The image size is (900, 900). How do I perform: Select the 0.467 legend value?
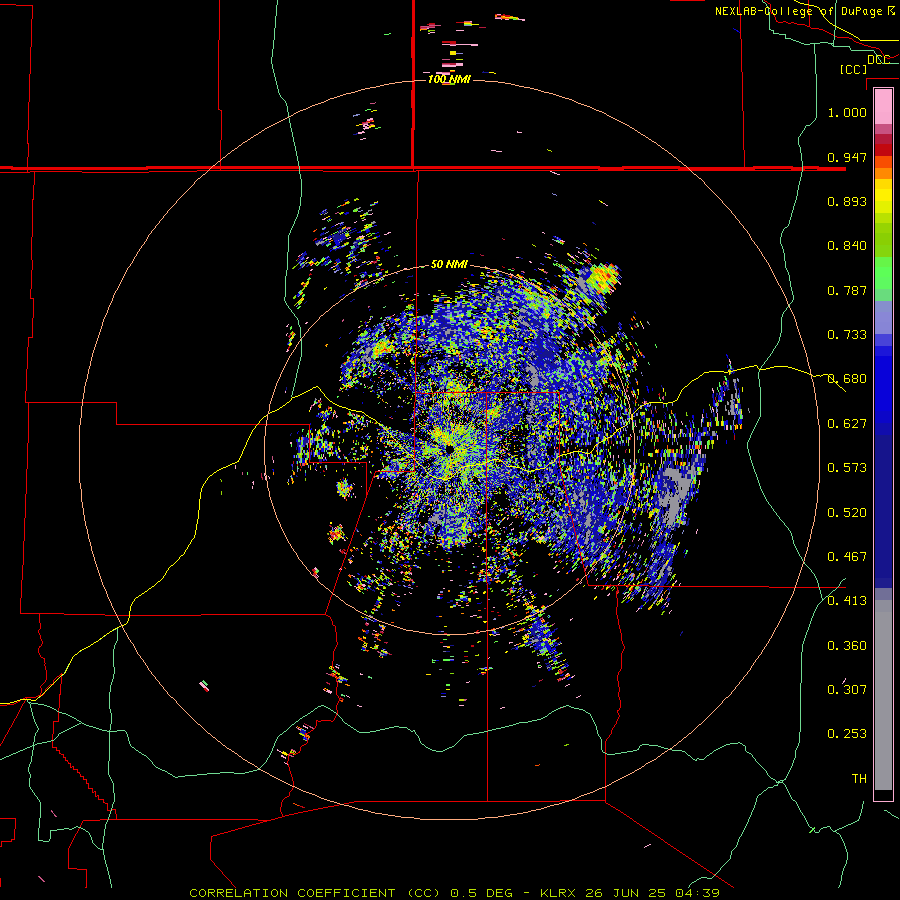[x=847, y=557]
